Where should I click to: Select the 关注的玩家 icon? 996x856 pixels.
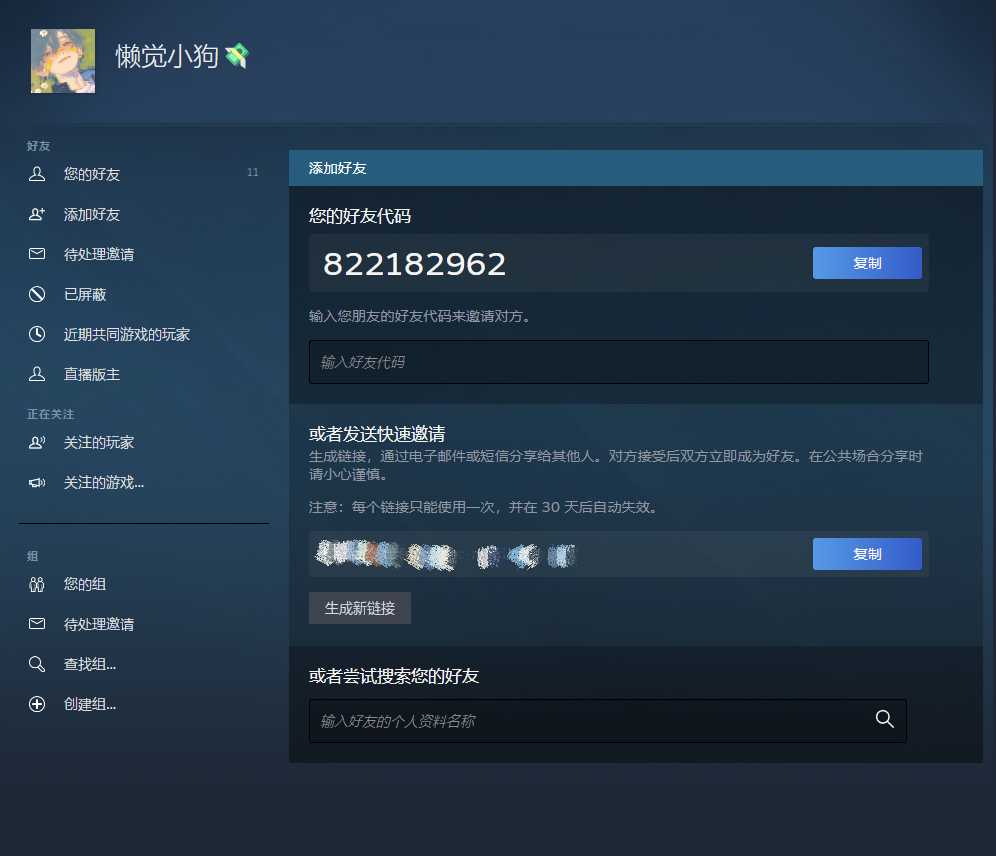point(37,443)
